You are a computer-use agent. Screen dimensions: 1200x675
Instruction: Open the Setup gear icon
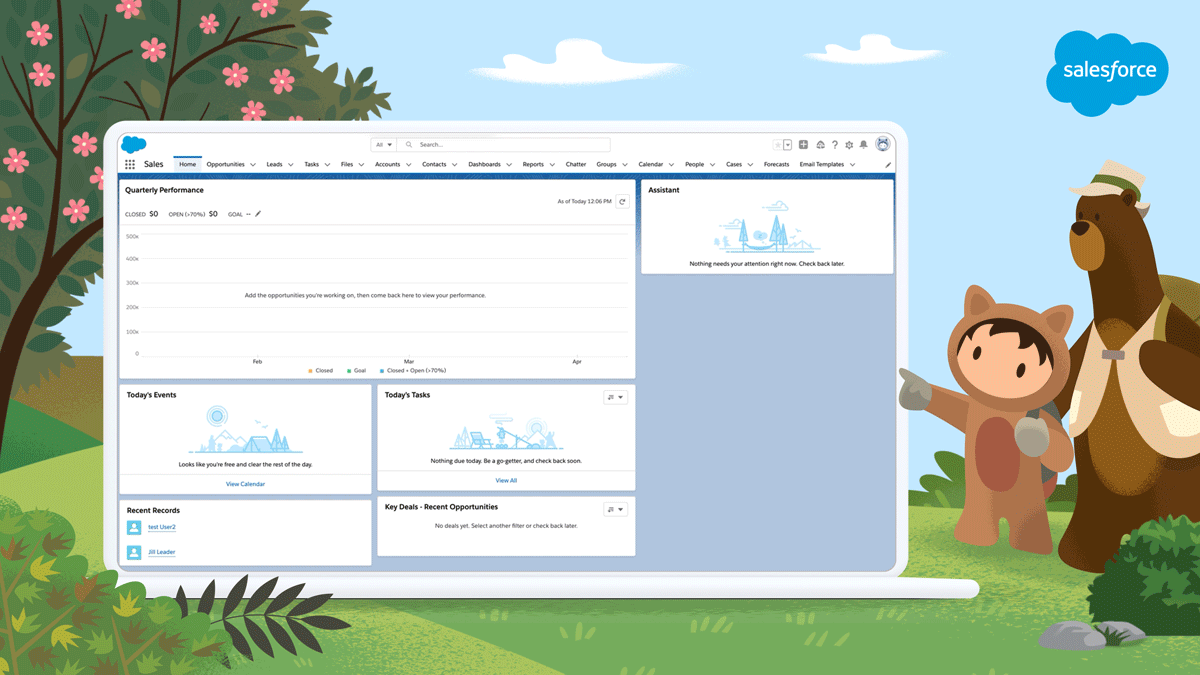click(x=849, y=145)
